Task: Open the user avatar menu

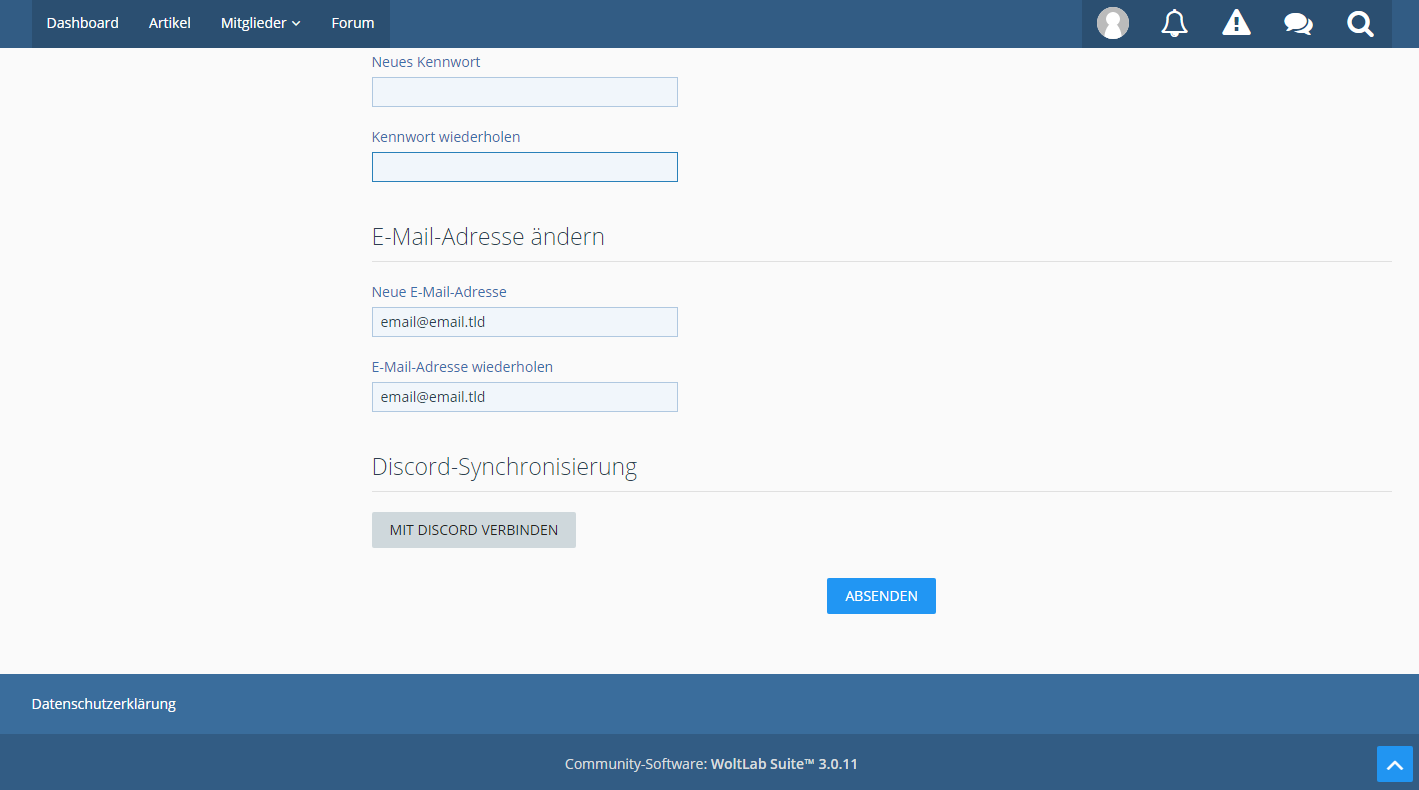Action: [x=1112, y=23]
